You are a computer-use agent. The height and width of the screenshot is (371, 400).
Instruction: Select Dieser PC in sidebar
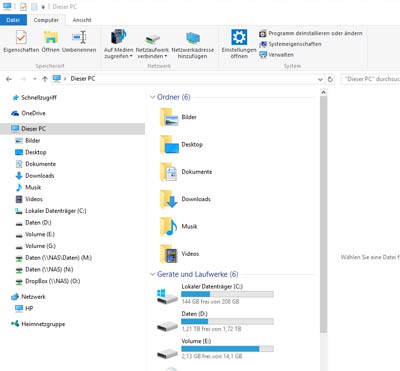click(x=72, y=129)
